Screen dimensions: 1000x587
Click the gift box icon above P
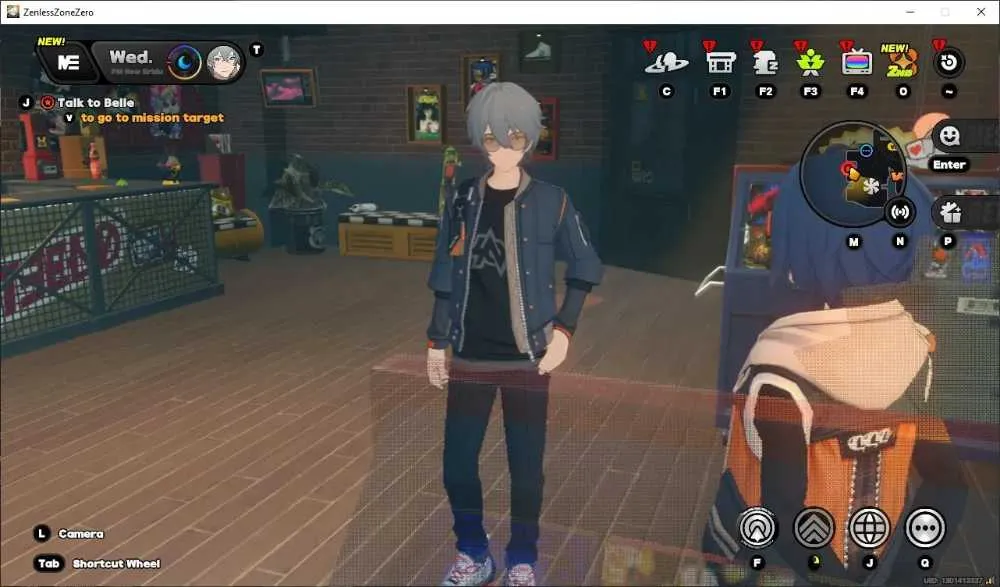(950, 212)
